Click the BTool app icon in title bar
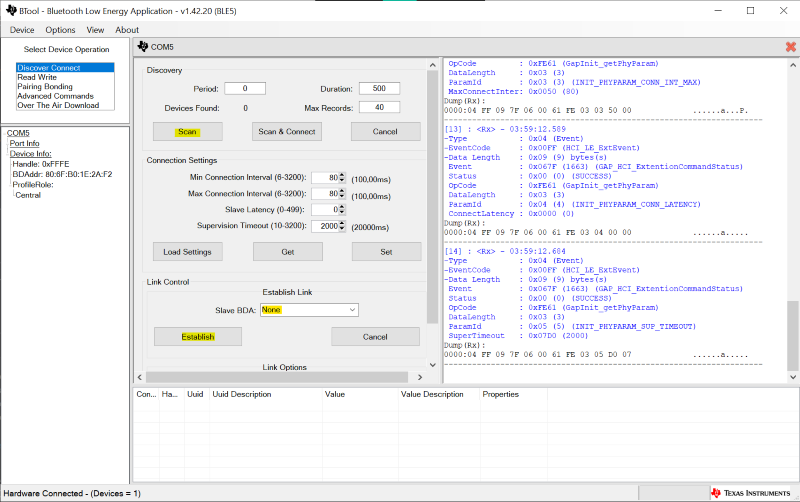This screenshot has width=800, height=502. 11,10
